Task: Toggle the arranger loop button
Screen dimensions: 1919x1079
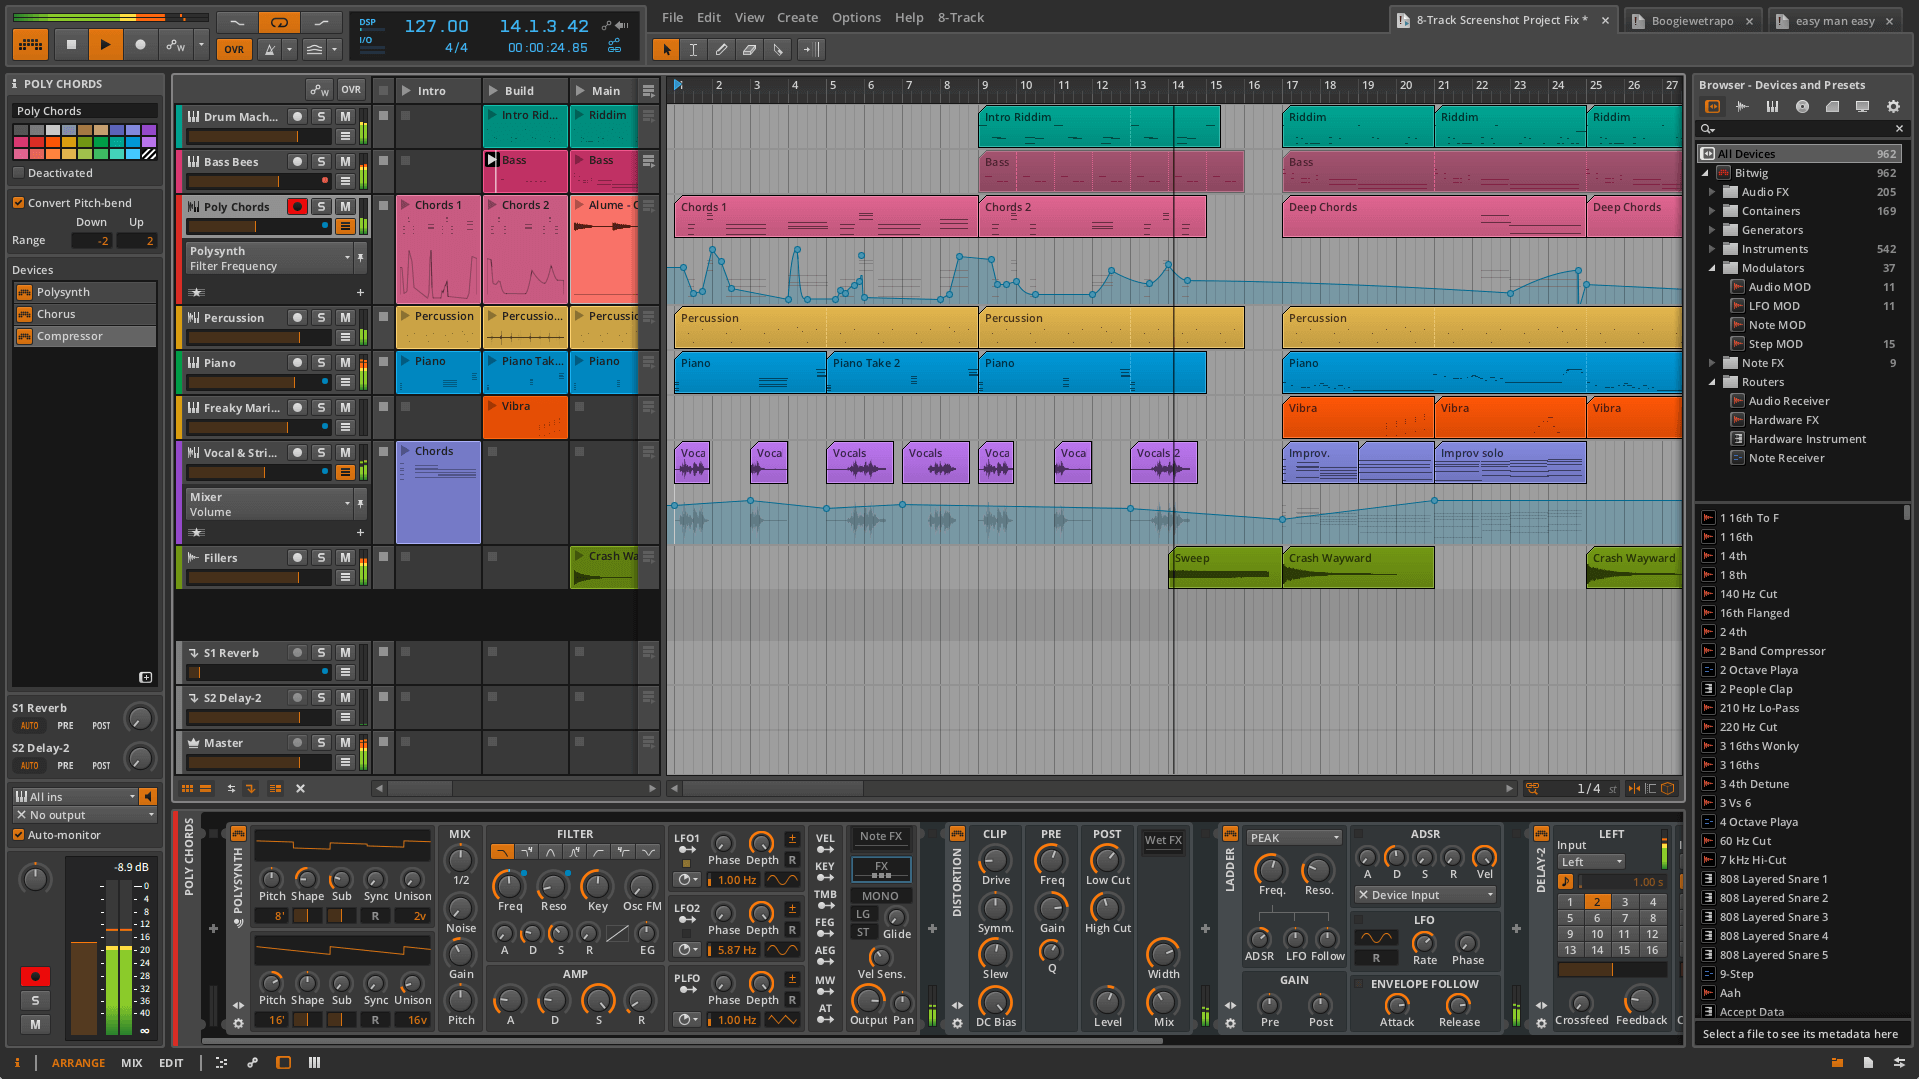Action: (279, 22)
